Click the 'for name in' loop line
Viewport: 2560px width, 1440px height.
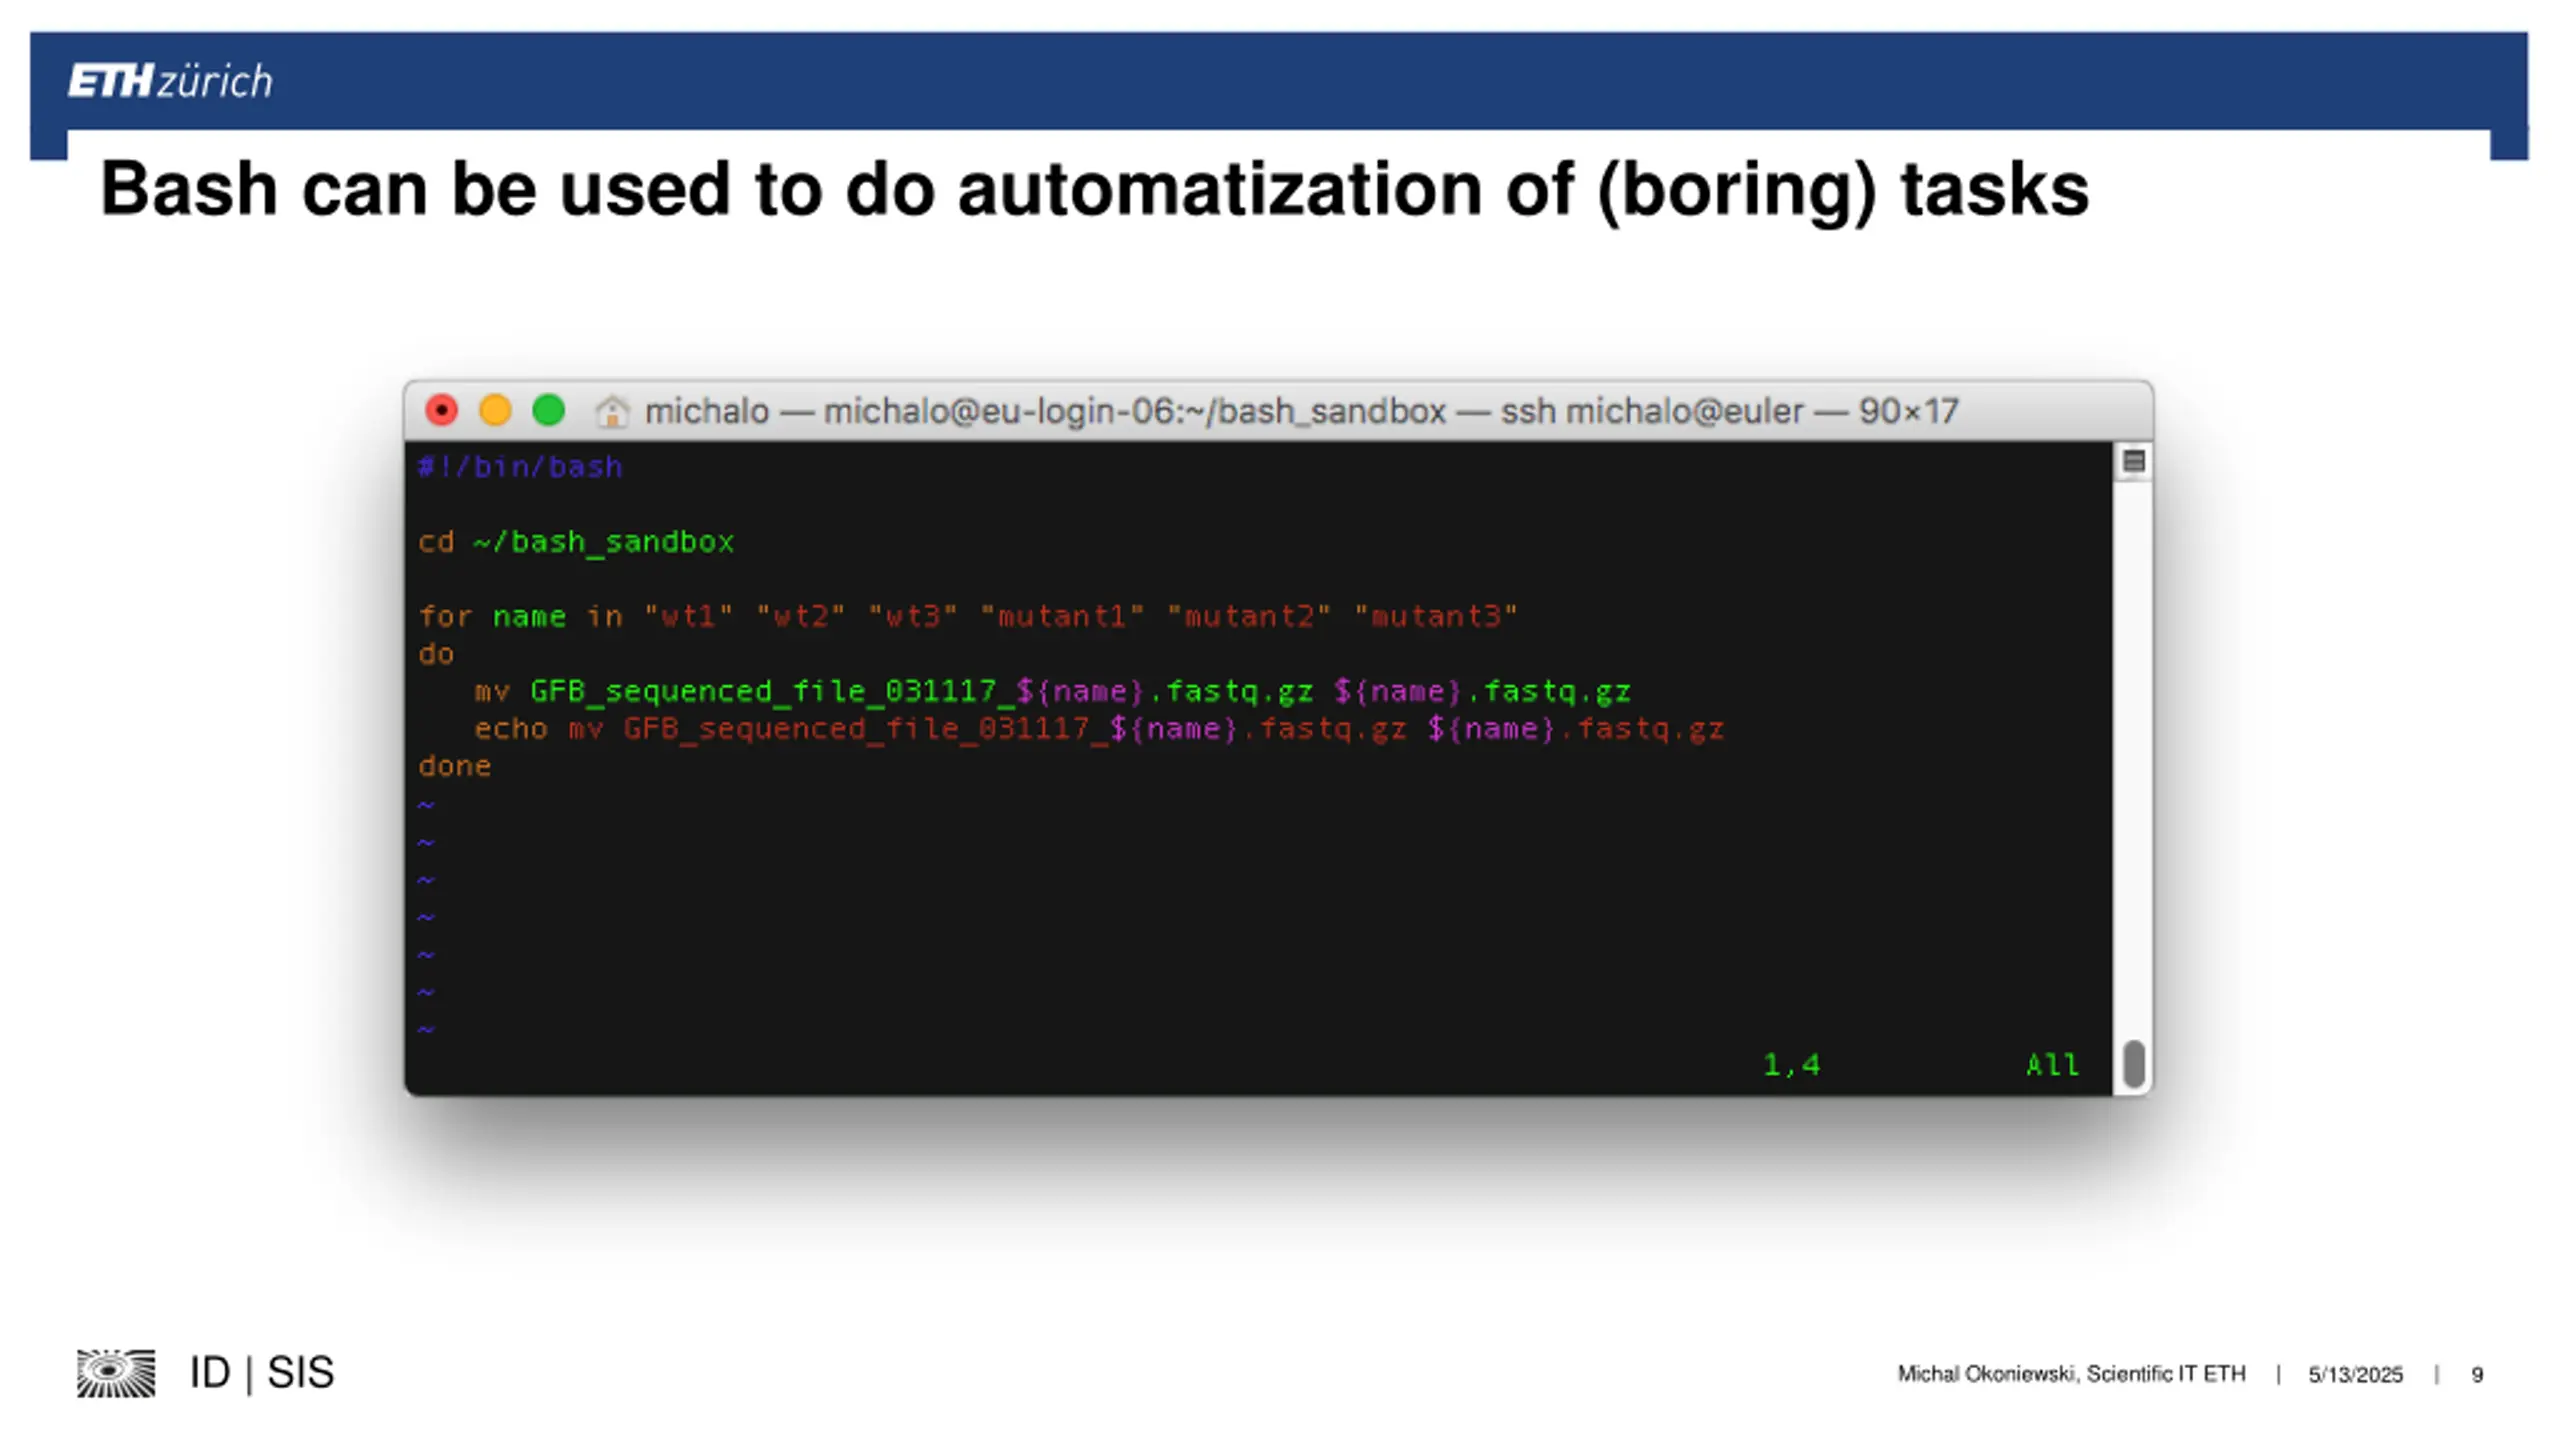(968, 616)
